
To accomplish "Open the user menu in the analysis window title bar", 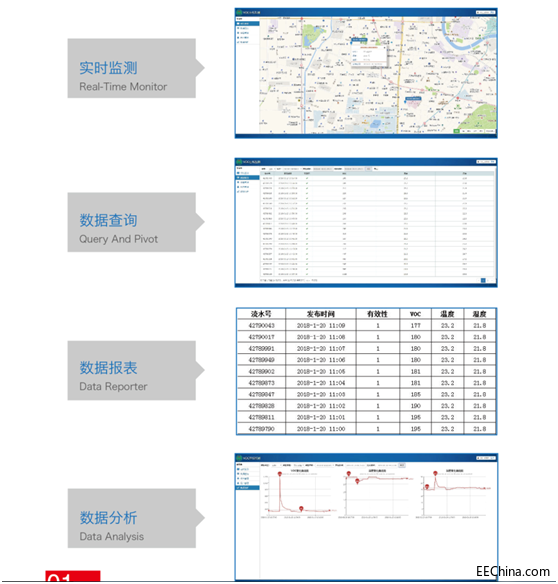I will tap(485, 458).
